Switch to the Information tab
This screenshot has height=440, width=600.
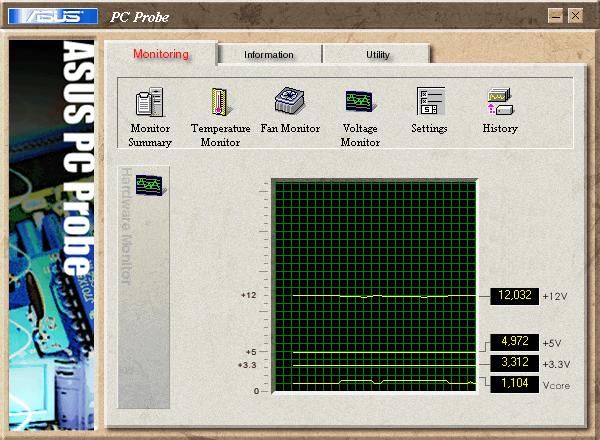tap(269, 55)
